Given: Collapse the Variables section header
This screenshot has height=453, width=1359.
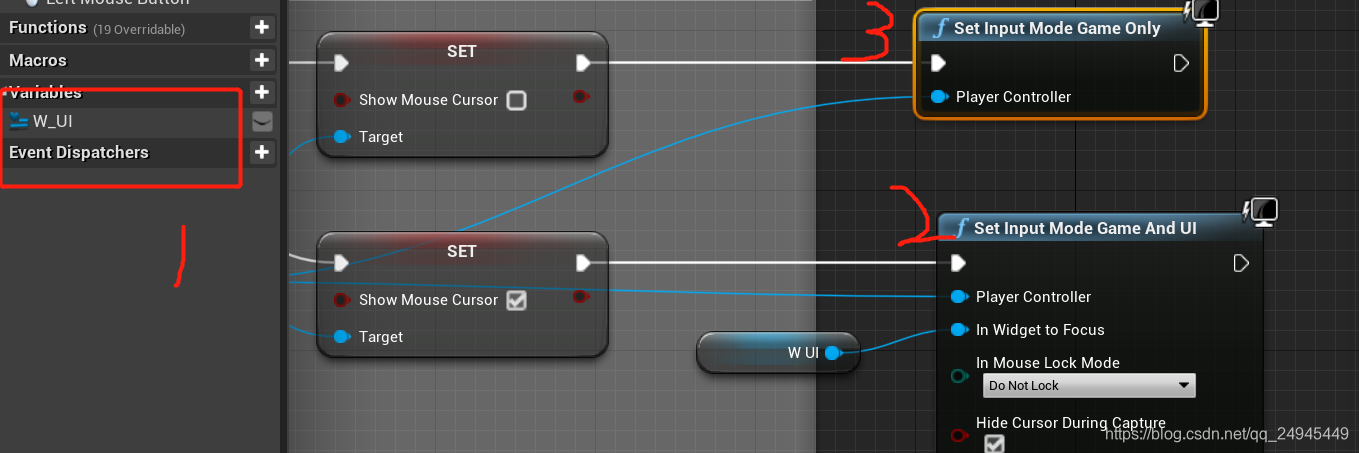Looking at the screenshot, I should click(x=45, y=92).
